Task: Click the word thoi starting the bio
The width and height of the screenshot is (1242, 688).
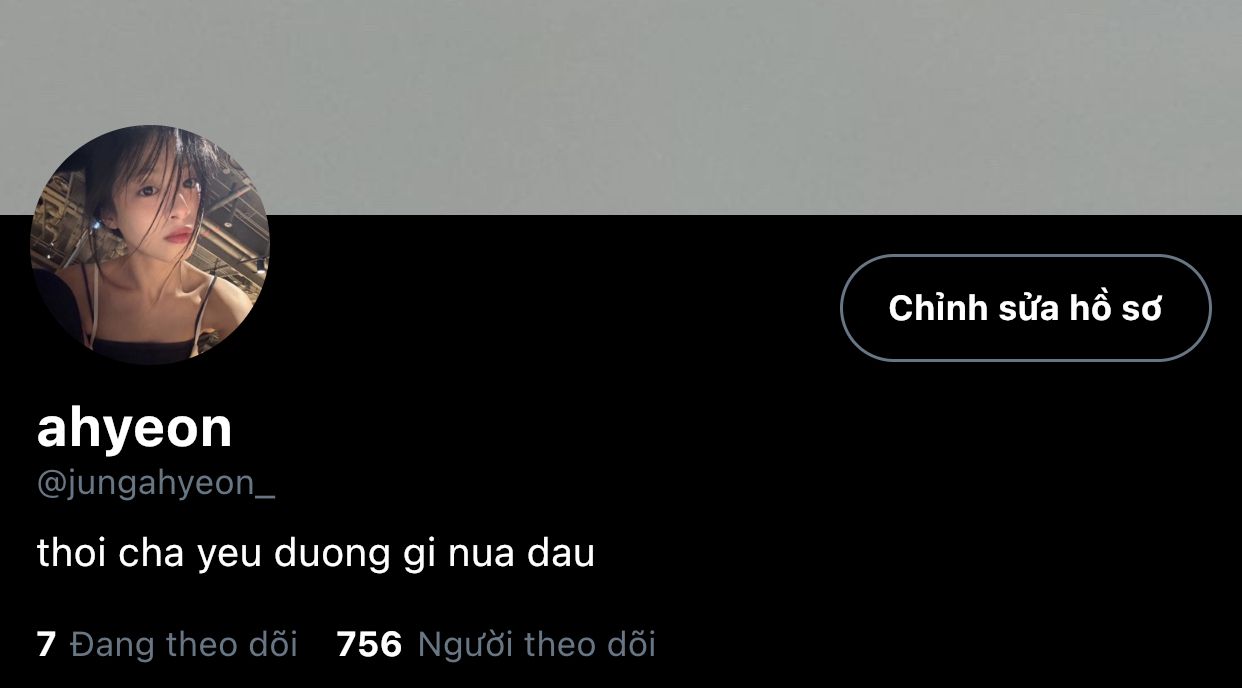Action: tap(71, 553)
